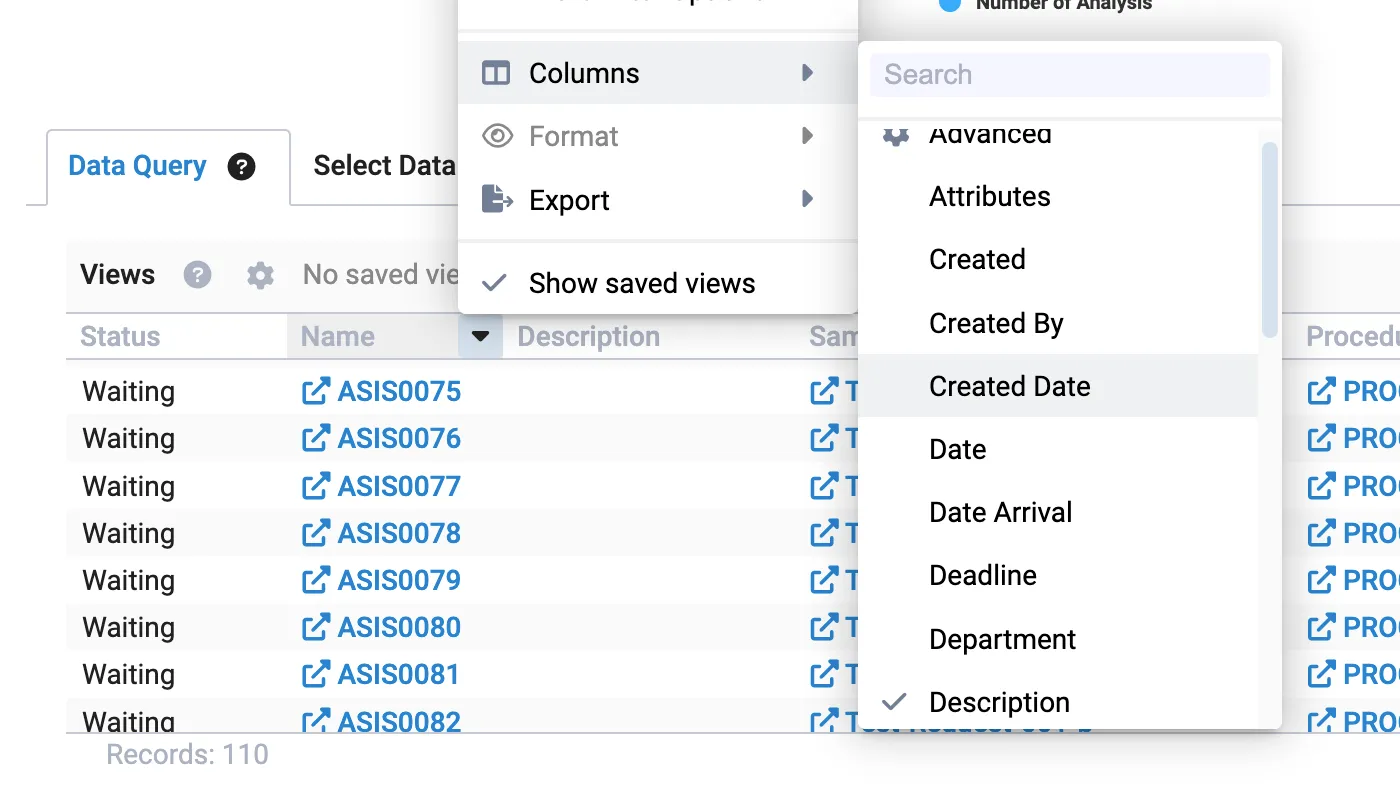The height and width of the screenshot is (796, 1400).
Task: Open the Name column sort dropdown
Action: pyautogui.click(x=480, y=337)
